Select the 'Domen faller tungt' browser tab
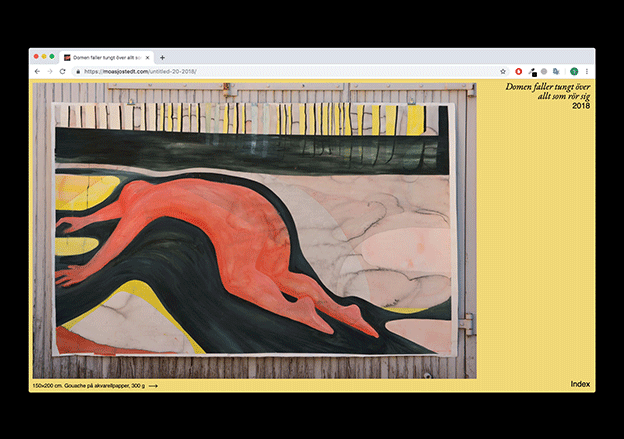 [x=105, y=57]
